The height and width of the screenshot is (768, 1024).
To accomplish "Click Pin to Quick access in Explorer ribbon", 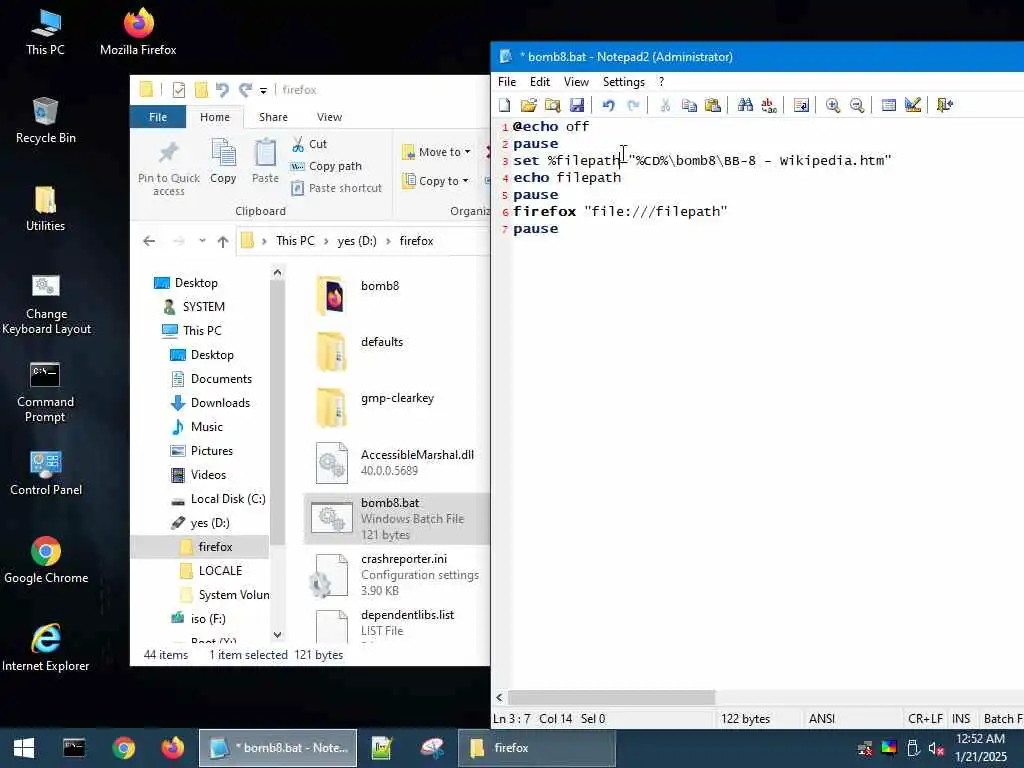I will 168,168.
